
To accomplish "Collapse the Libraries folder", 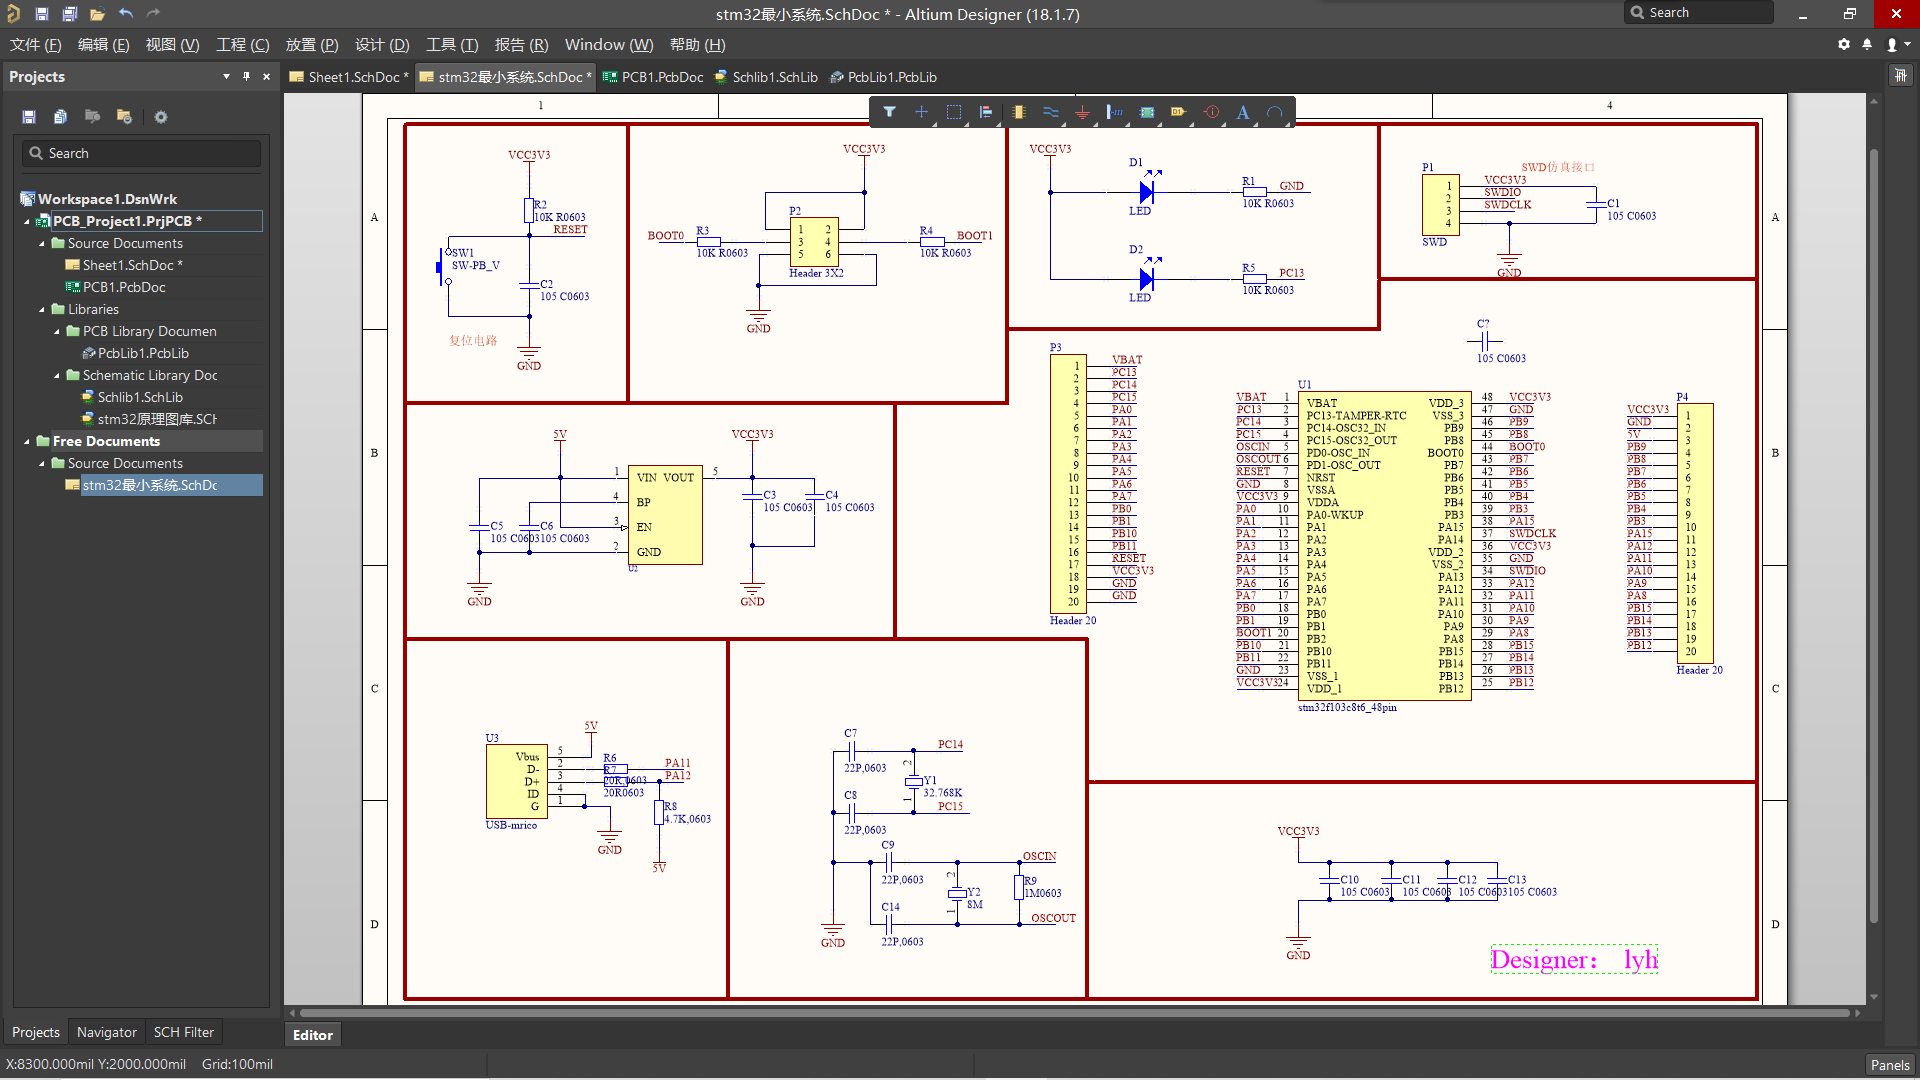I will click(x=42, y=309).
